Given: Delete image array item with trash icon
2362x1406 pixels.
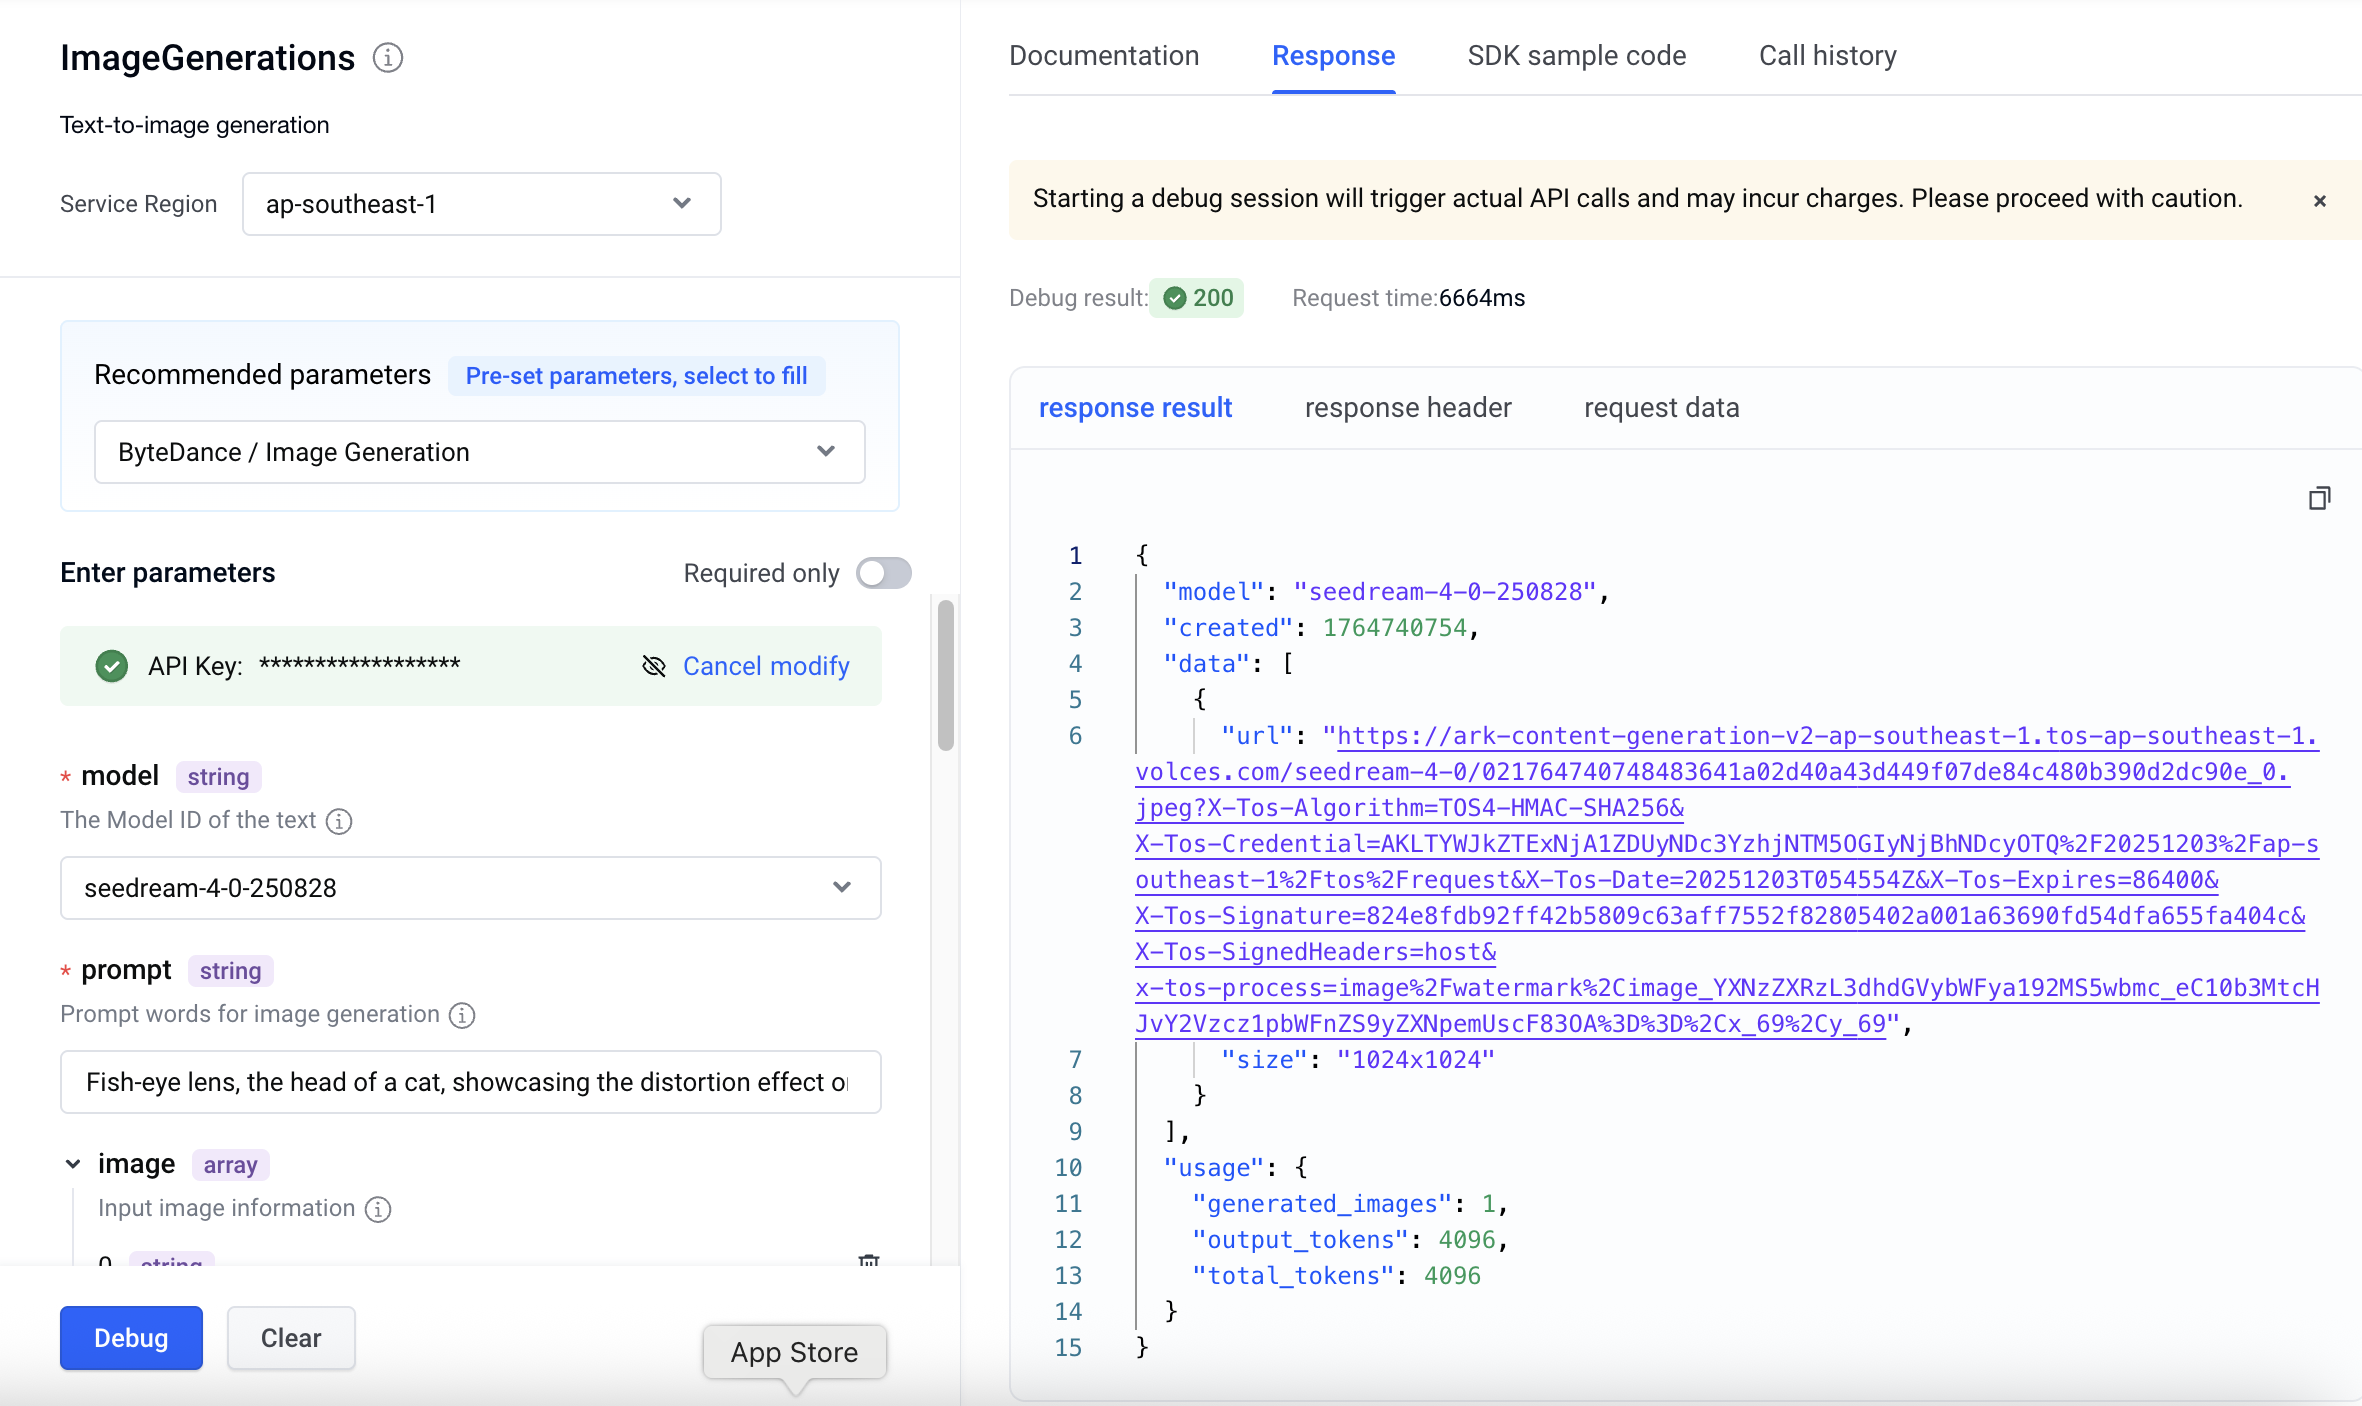Looking at the screenshot, I should [x=869, y=1260].
